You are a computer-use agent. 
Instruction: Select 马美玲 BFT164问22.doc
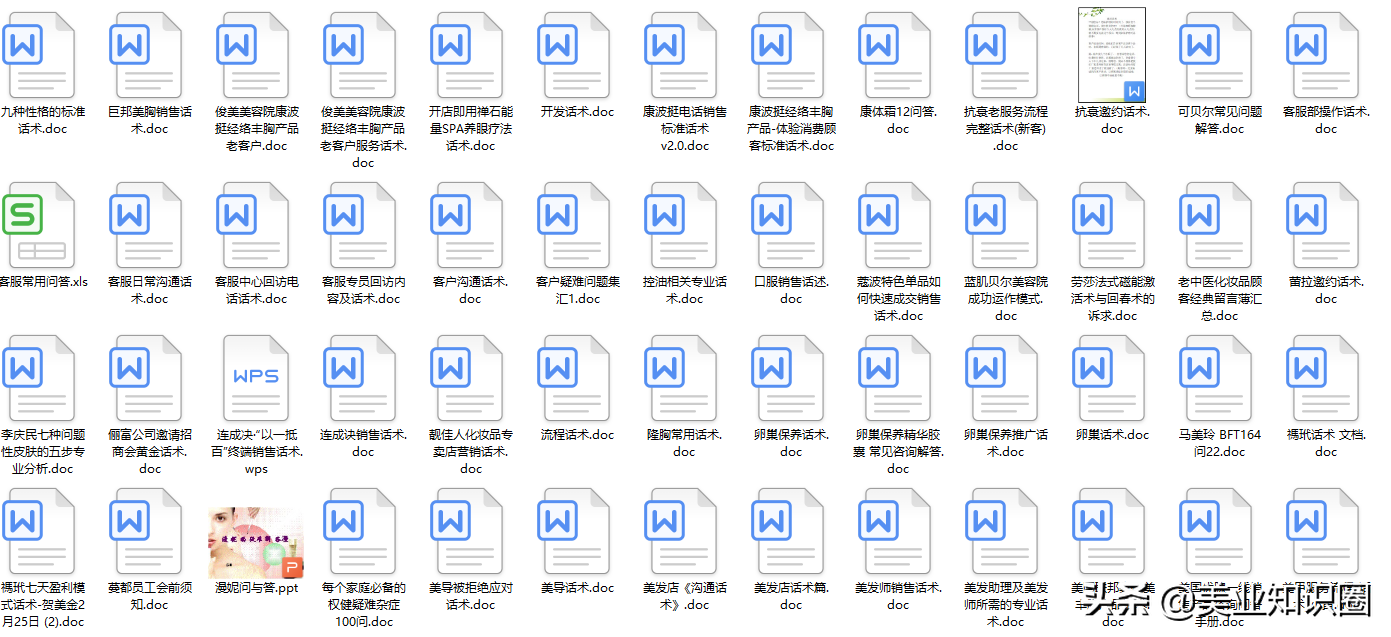1217,378
